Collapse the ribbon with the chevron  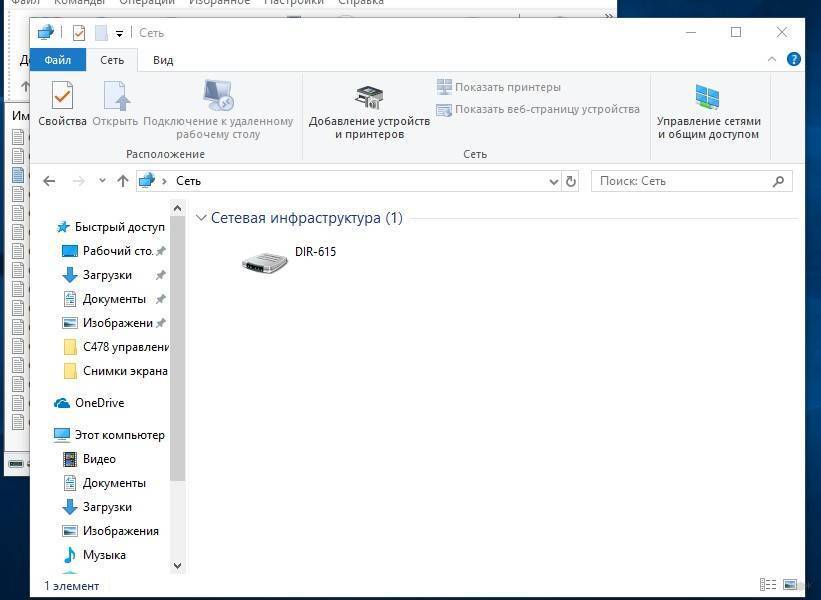pos(772,60)
